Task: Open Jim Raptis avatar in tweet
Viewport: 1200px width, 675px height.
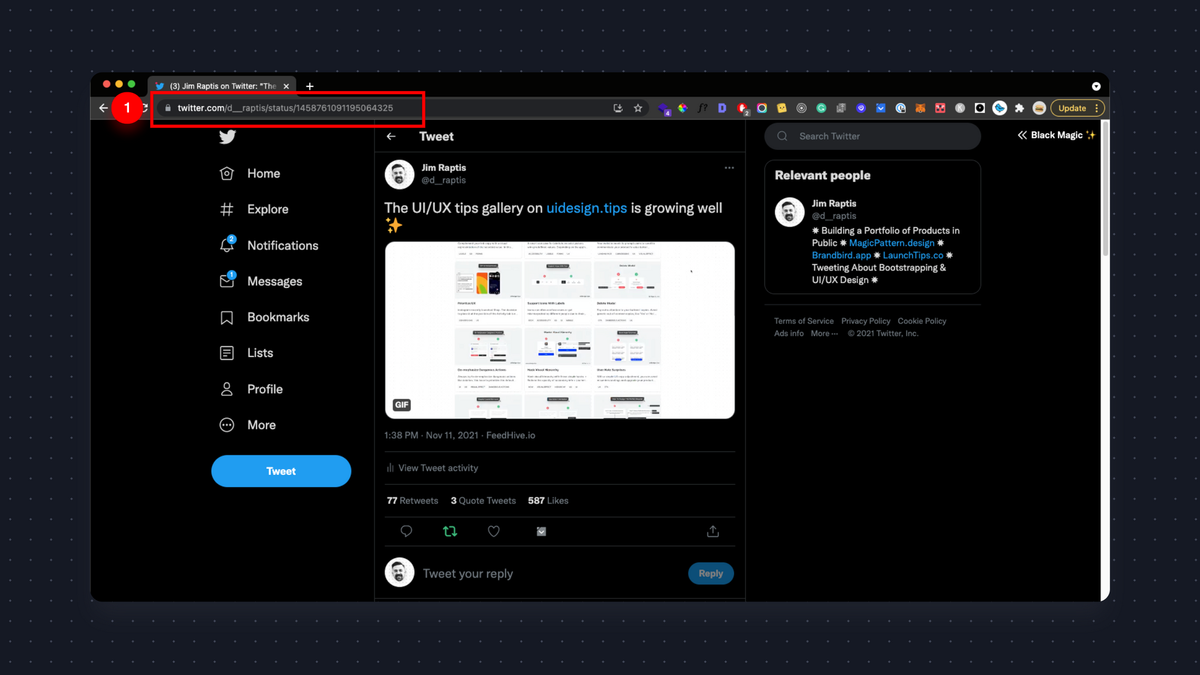Action: coord(399,174)
